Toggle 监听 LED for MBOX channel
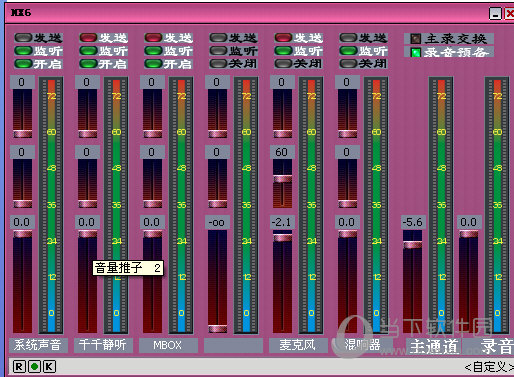Viewport: 514px width, 377px height. point(153,51)
